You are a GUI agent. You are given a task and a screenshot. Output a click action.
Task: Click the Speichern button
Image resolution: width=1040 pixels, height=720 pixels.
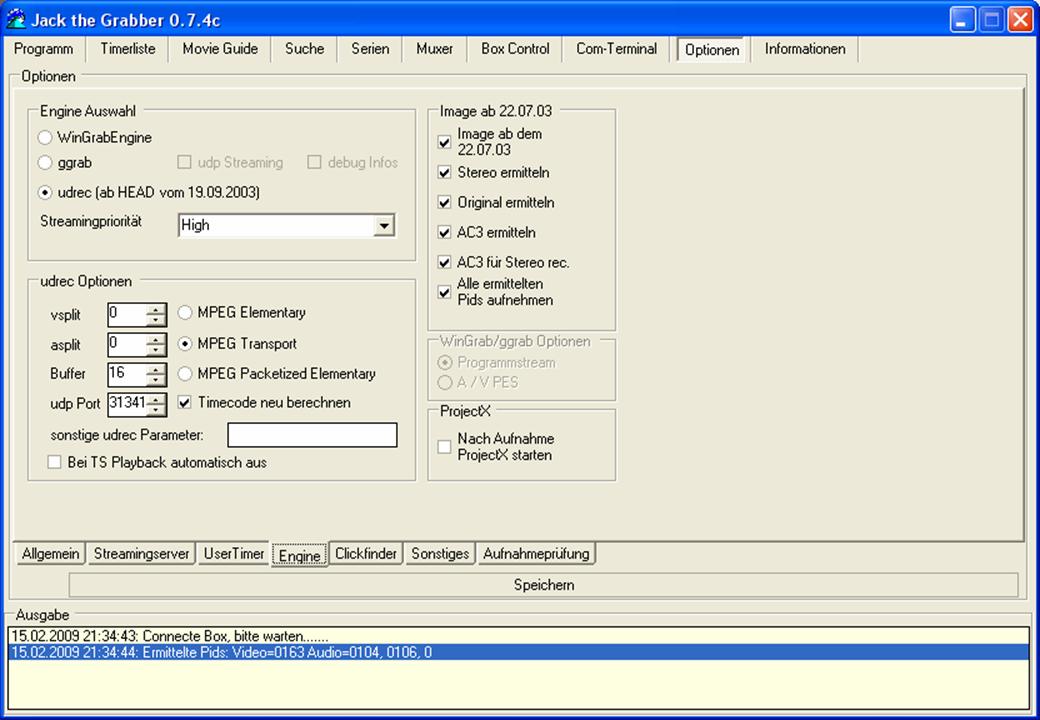point(544,585)
